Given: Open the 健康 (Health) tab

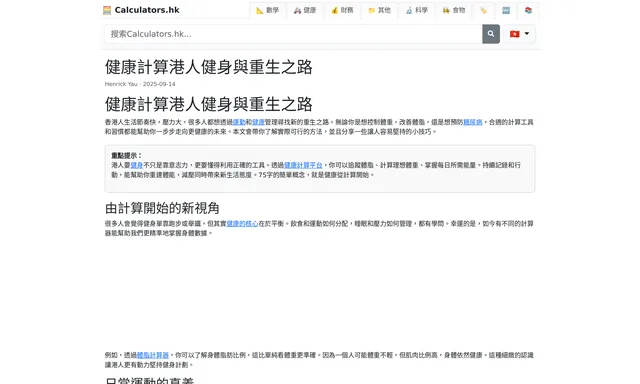Looking at the screenshot, I should [305, 10].
